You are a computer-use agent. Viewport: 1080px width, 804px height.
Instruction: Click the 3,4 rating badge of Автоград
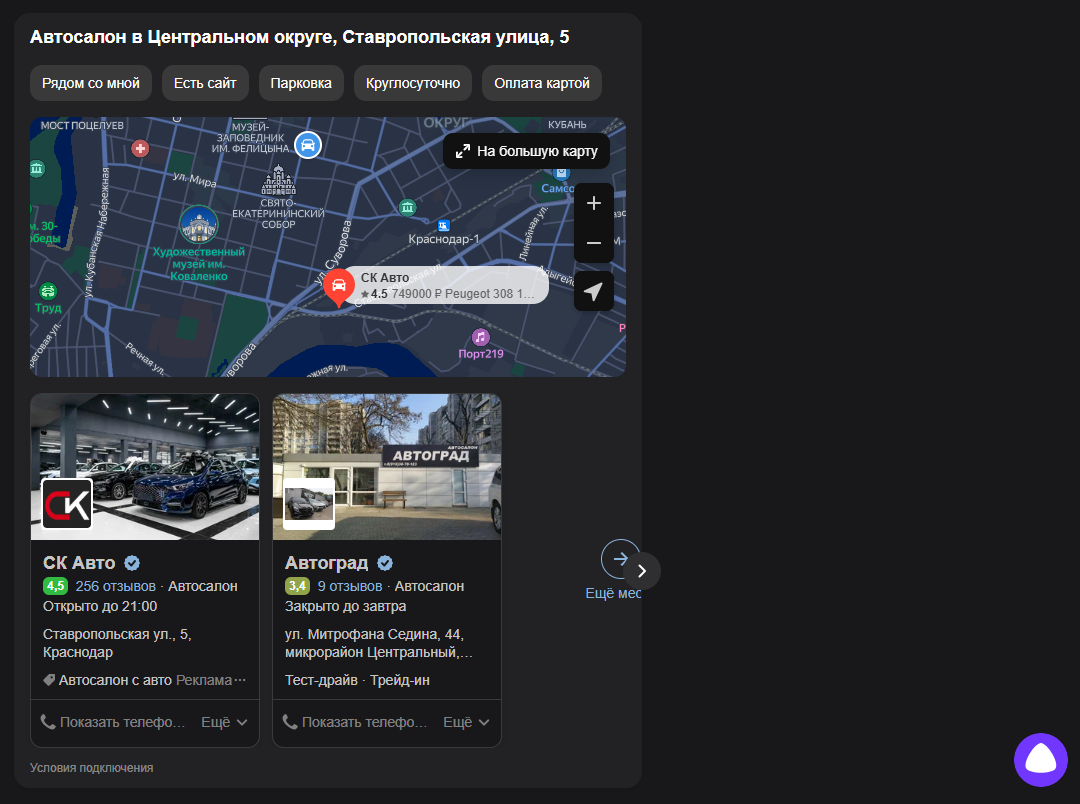click(297, 586)
